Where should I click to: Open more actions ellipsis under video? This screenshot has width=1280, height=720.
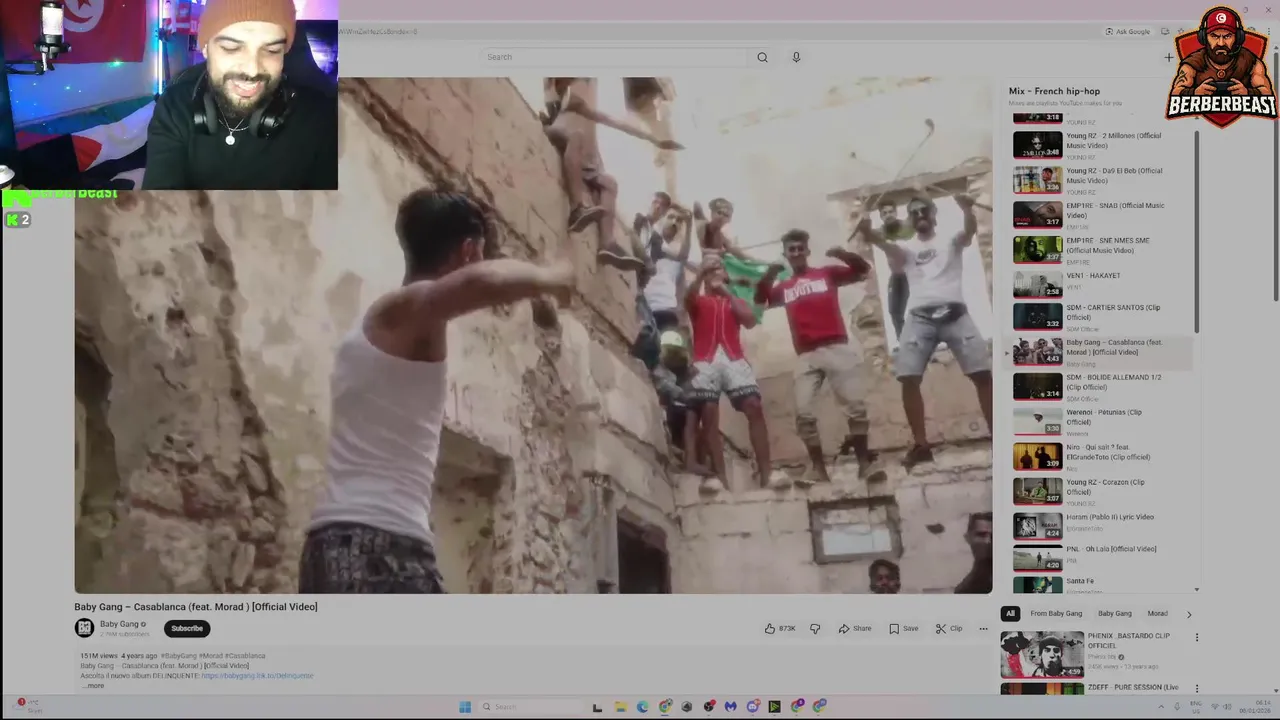[983, 628]
